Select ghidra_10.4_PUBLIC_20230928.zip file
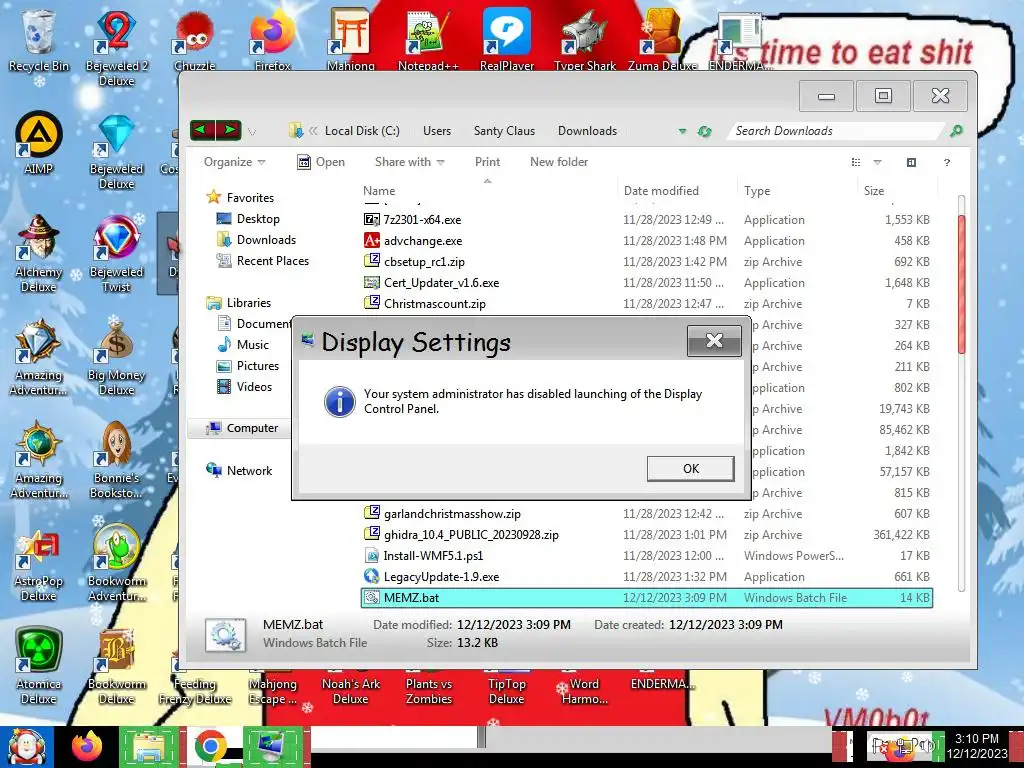 pyautogui.click(x=647, y=534)
